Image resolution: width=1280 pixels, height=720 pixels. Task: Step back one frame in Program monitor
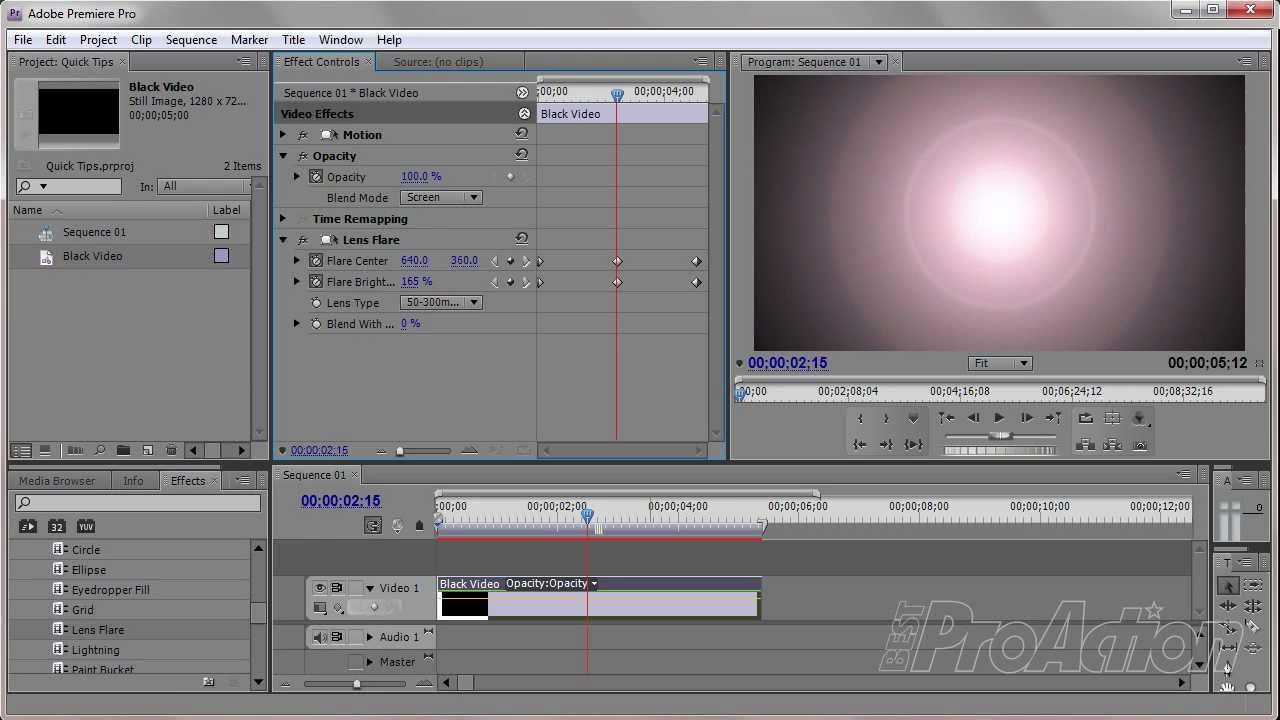click(973, 418)
